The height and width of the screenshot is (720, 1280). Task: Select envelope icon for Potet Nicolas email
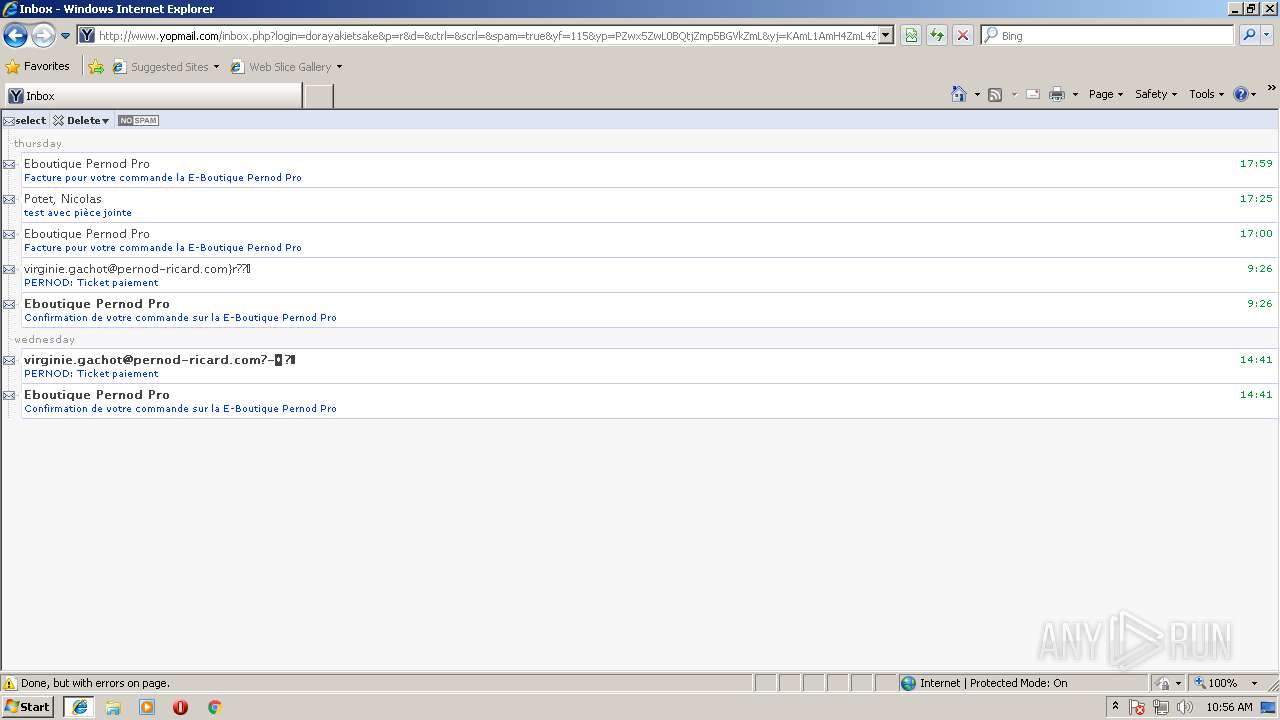9,199
